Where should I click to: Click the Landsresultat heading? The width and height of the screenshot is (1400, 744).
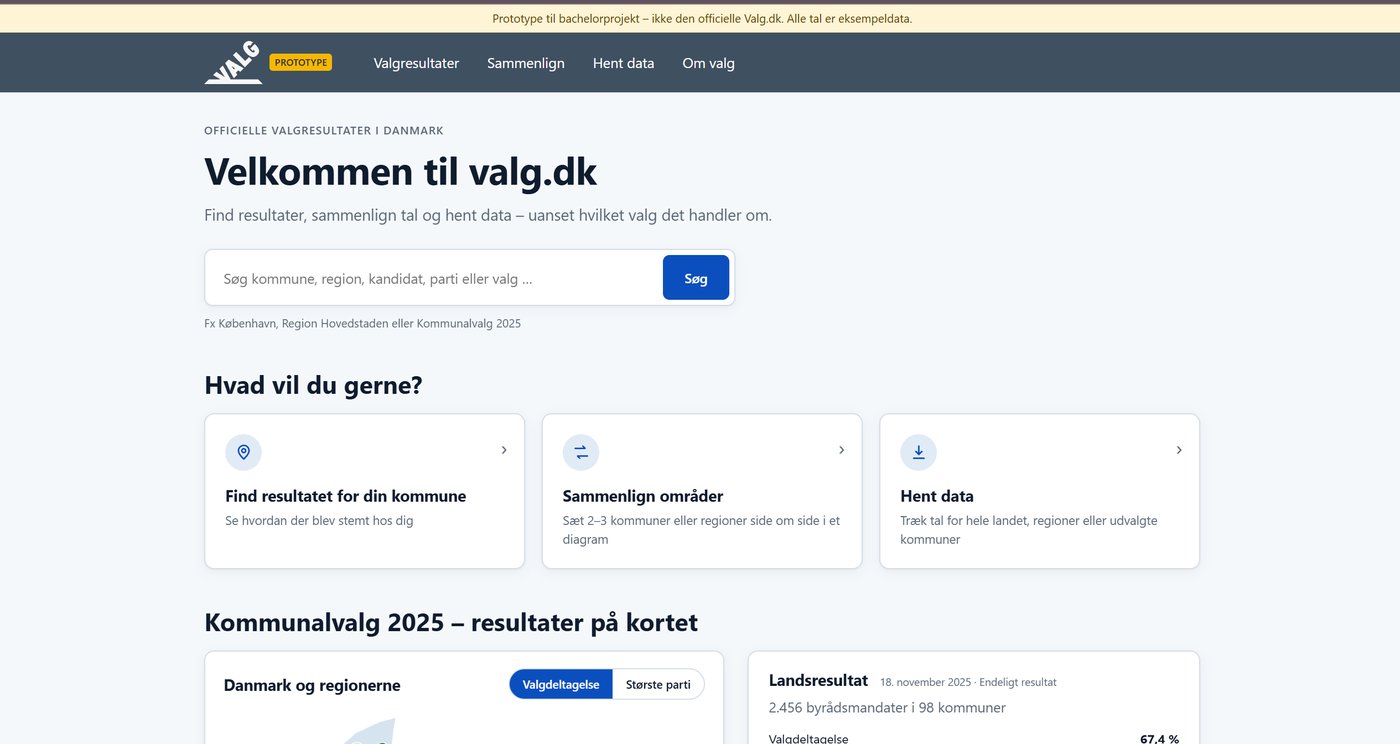pos(818,680)
